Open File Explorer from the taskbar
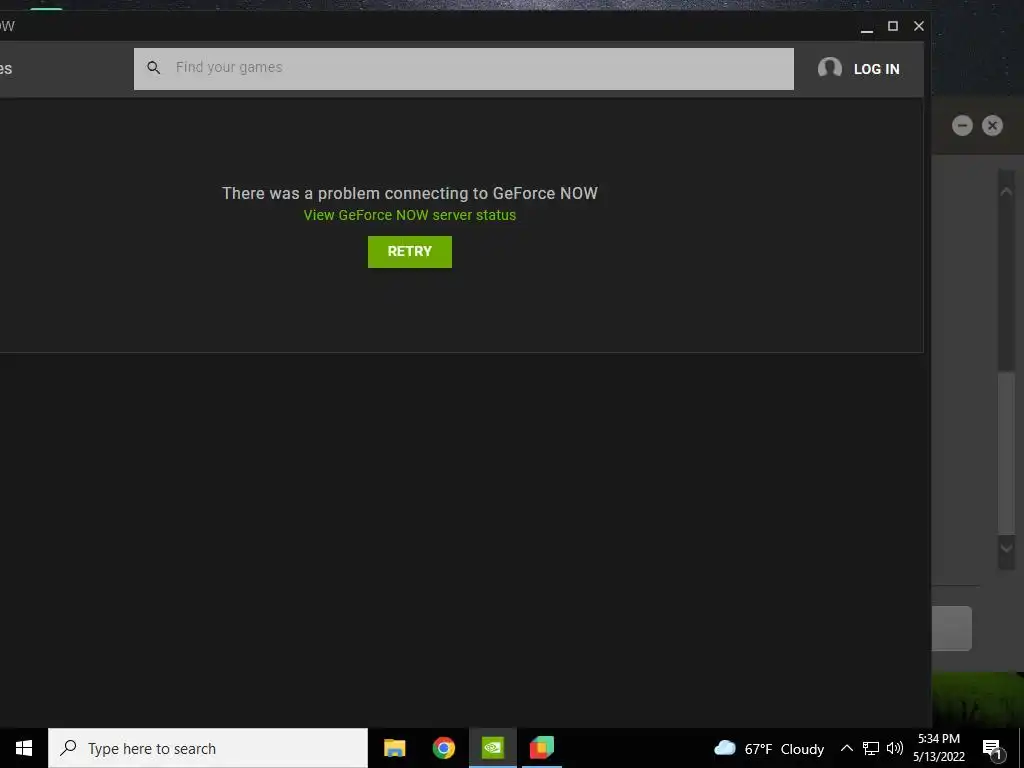Viewport: 1024px width, 768px height. 394,748
